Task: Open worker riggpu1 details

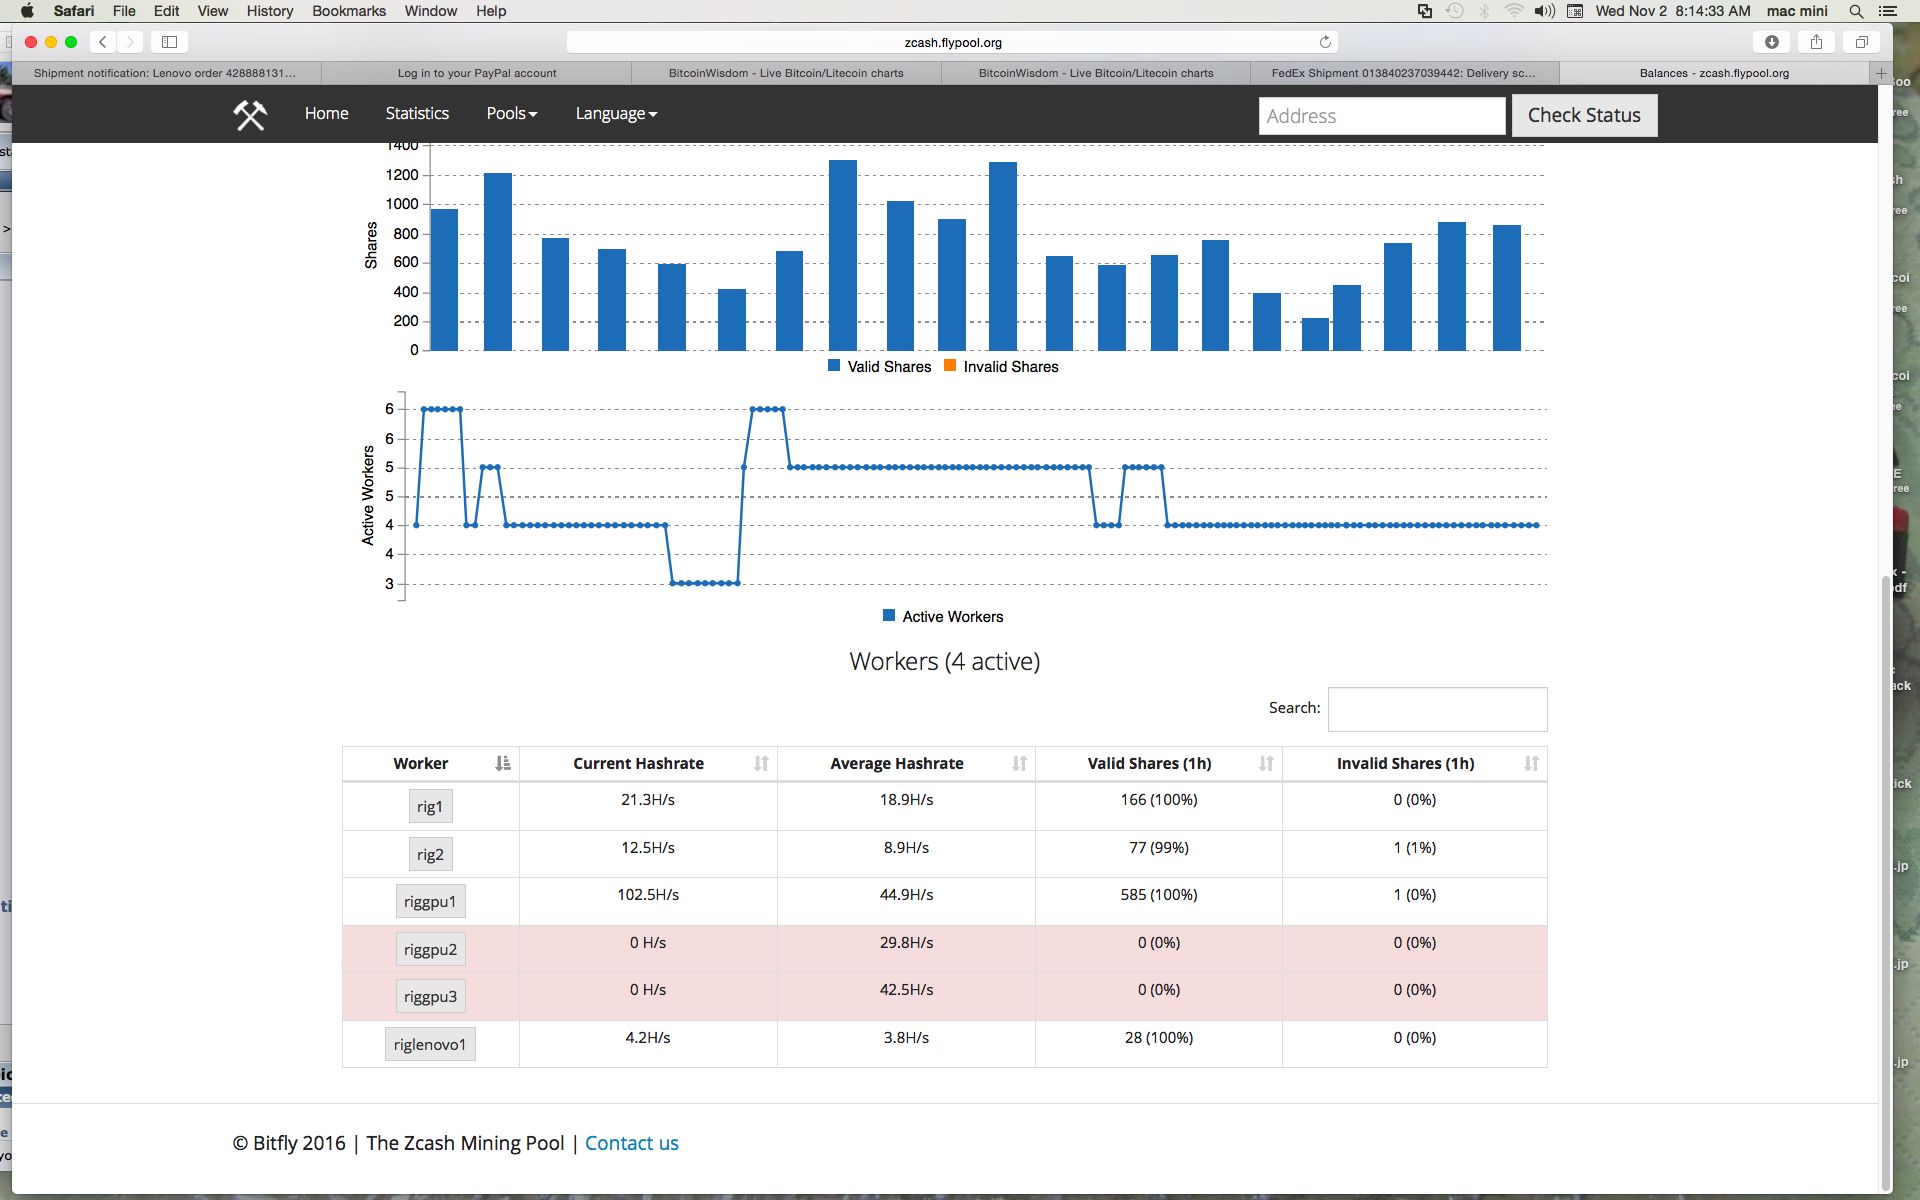Action: click(430, 902)
